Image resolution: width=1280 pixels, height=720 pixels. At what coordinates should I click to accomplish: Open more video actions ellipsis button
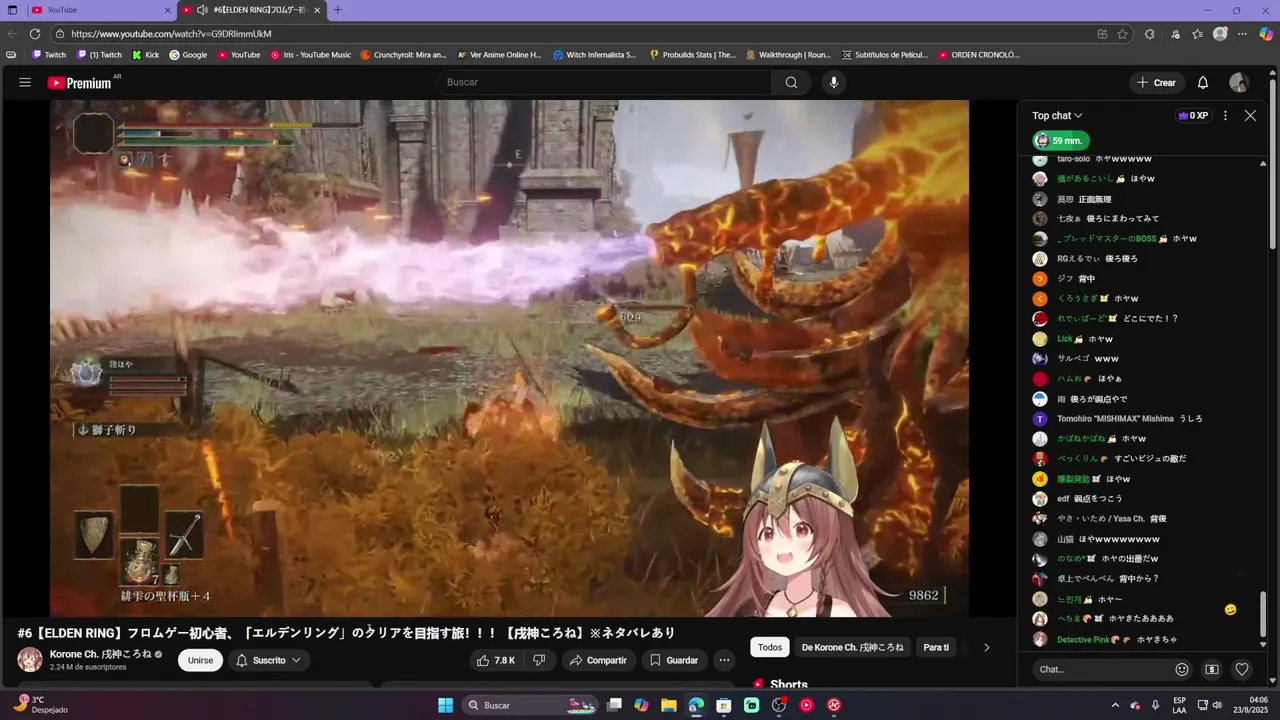click(724, 660)
